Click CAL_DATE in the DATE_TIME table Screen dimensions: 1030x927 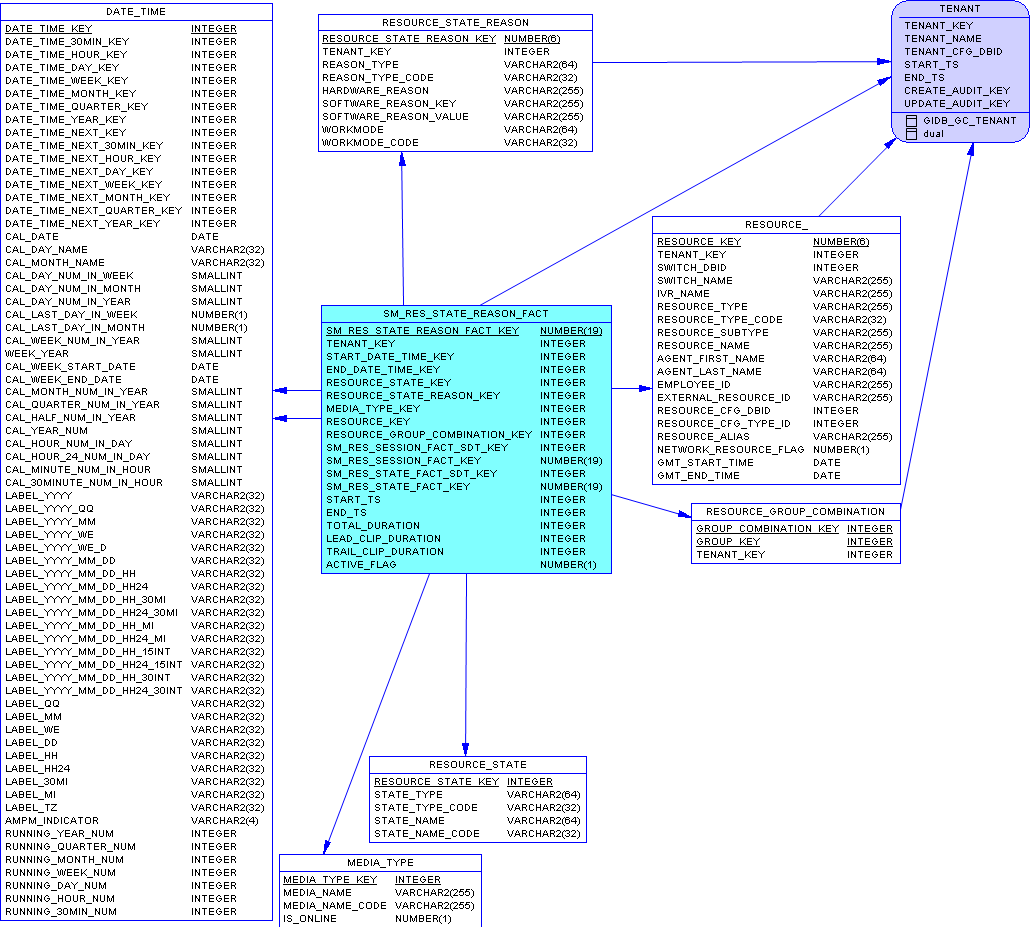point(32,237)
